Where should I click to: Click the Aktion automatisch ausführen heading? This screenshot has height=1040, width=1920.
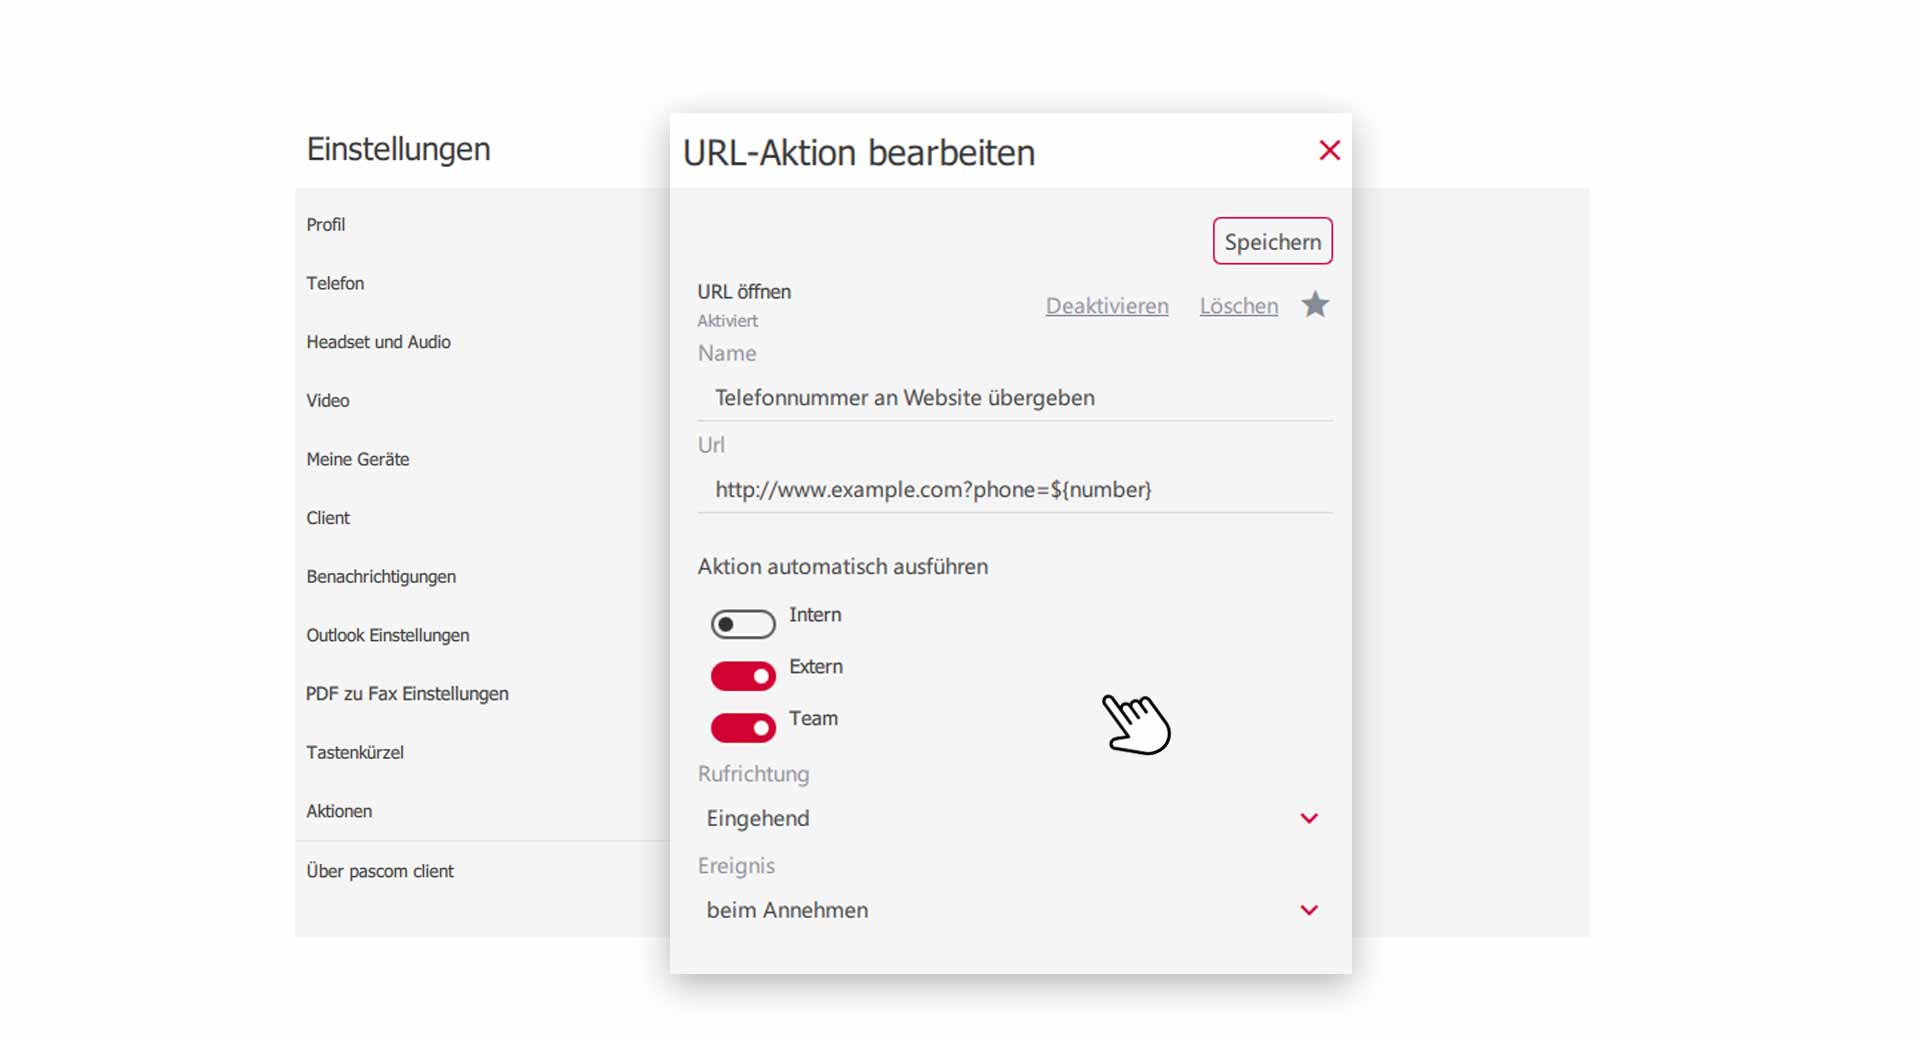(843, 566)
